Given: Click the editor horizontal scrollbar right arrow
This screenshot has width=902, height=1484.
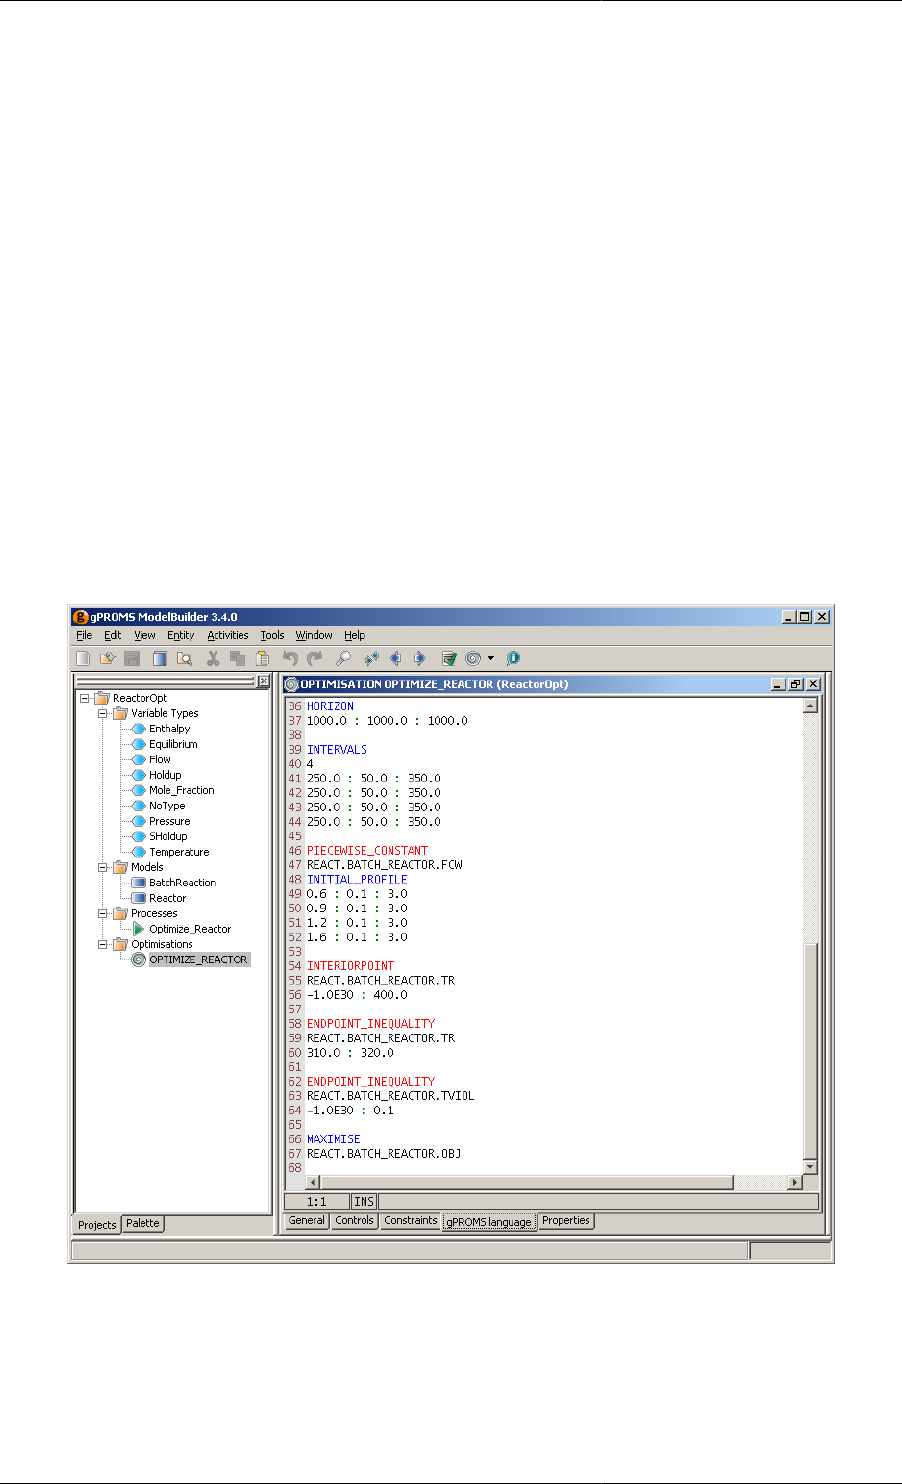Looking at the screenshot, I should tap(795, 1182).
